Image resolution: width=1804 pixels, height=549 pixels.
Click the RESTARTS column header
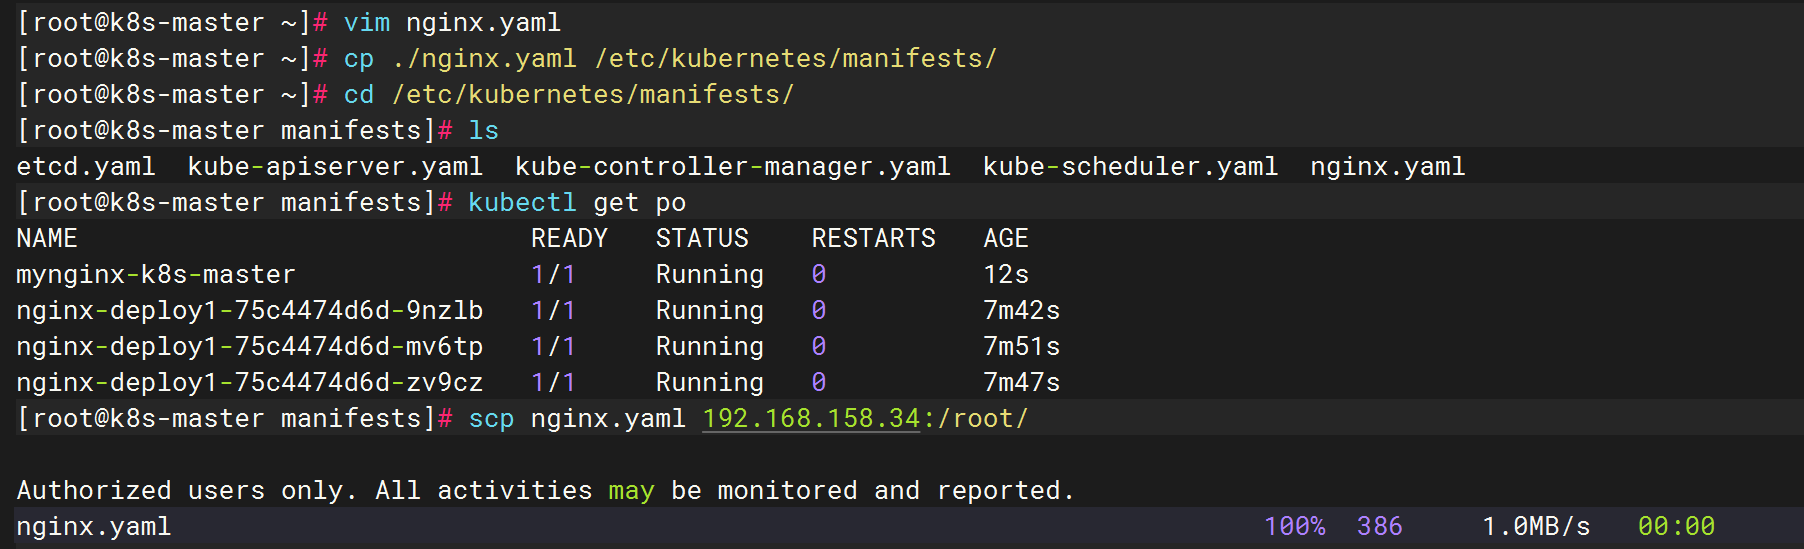(x=874, y=238)
